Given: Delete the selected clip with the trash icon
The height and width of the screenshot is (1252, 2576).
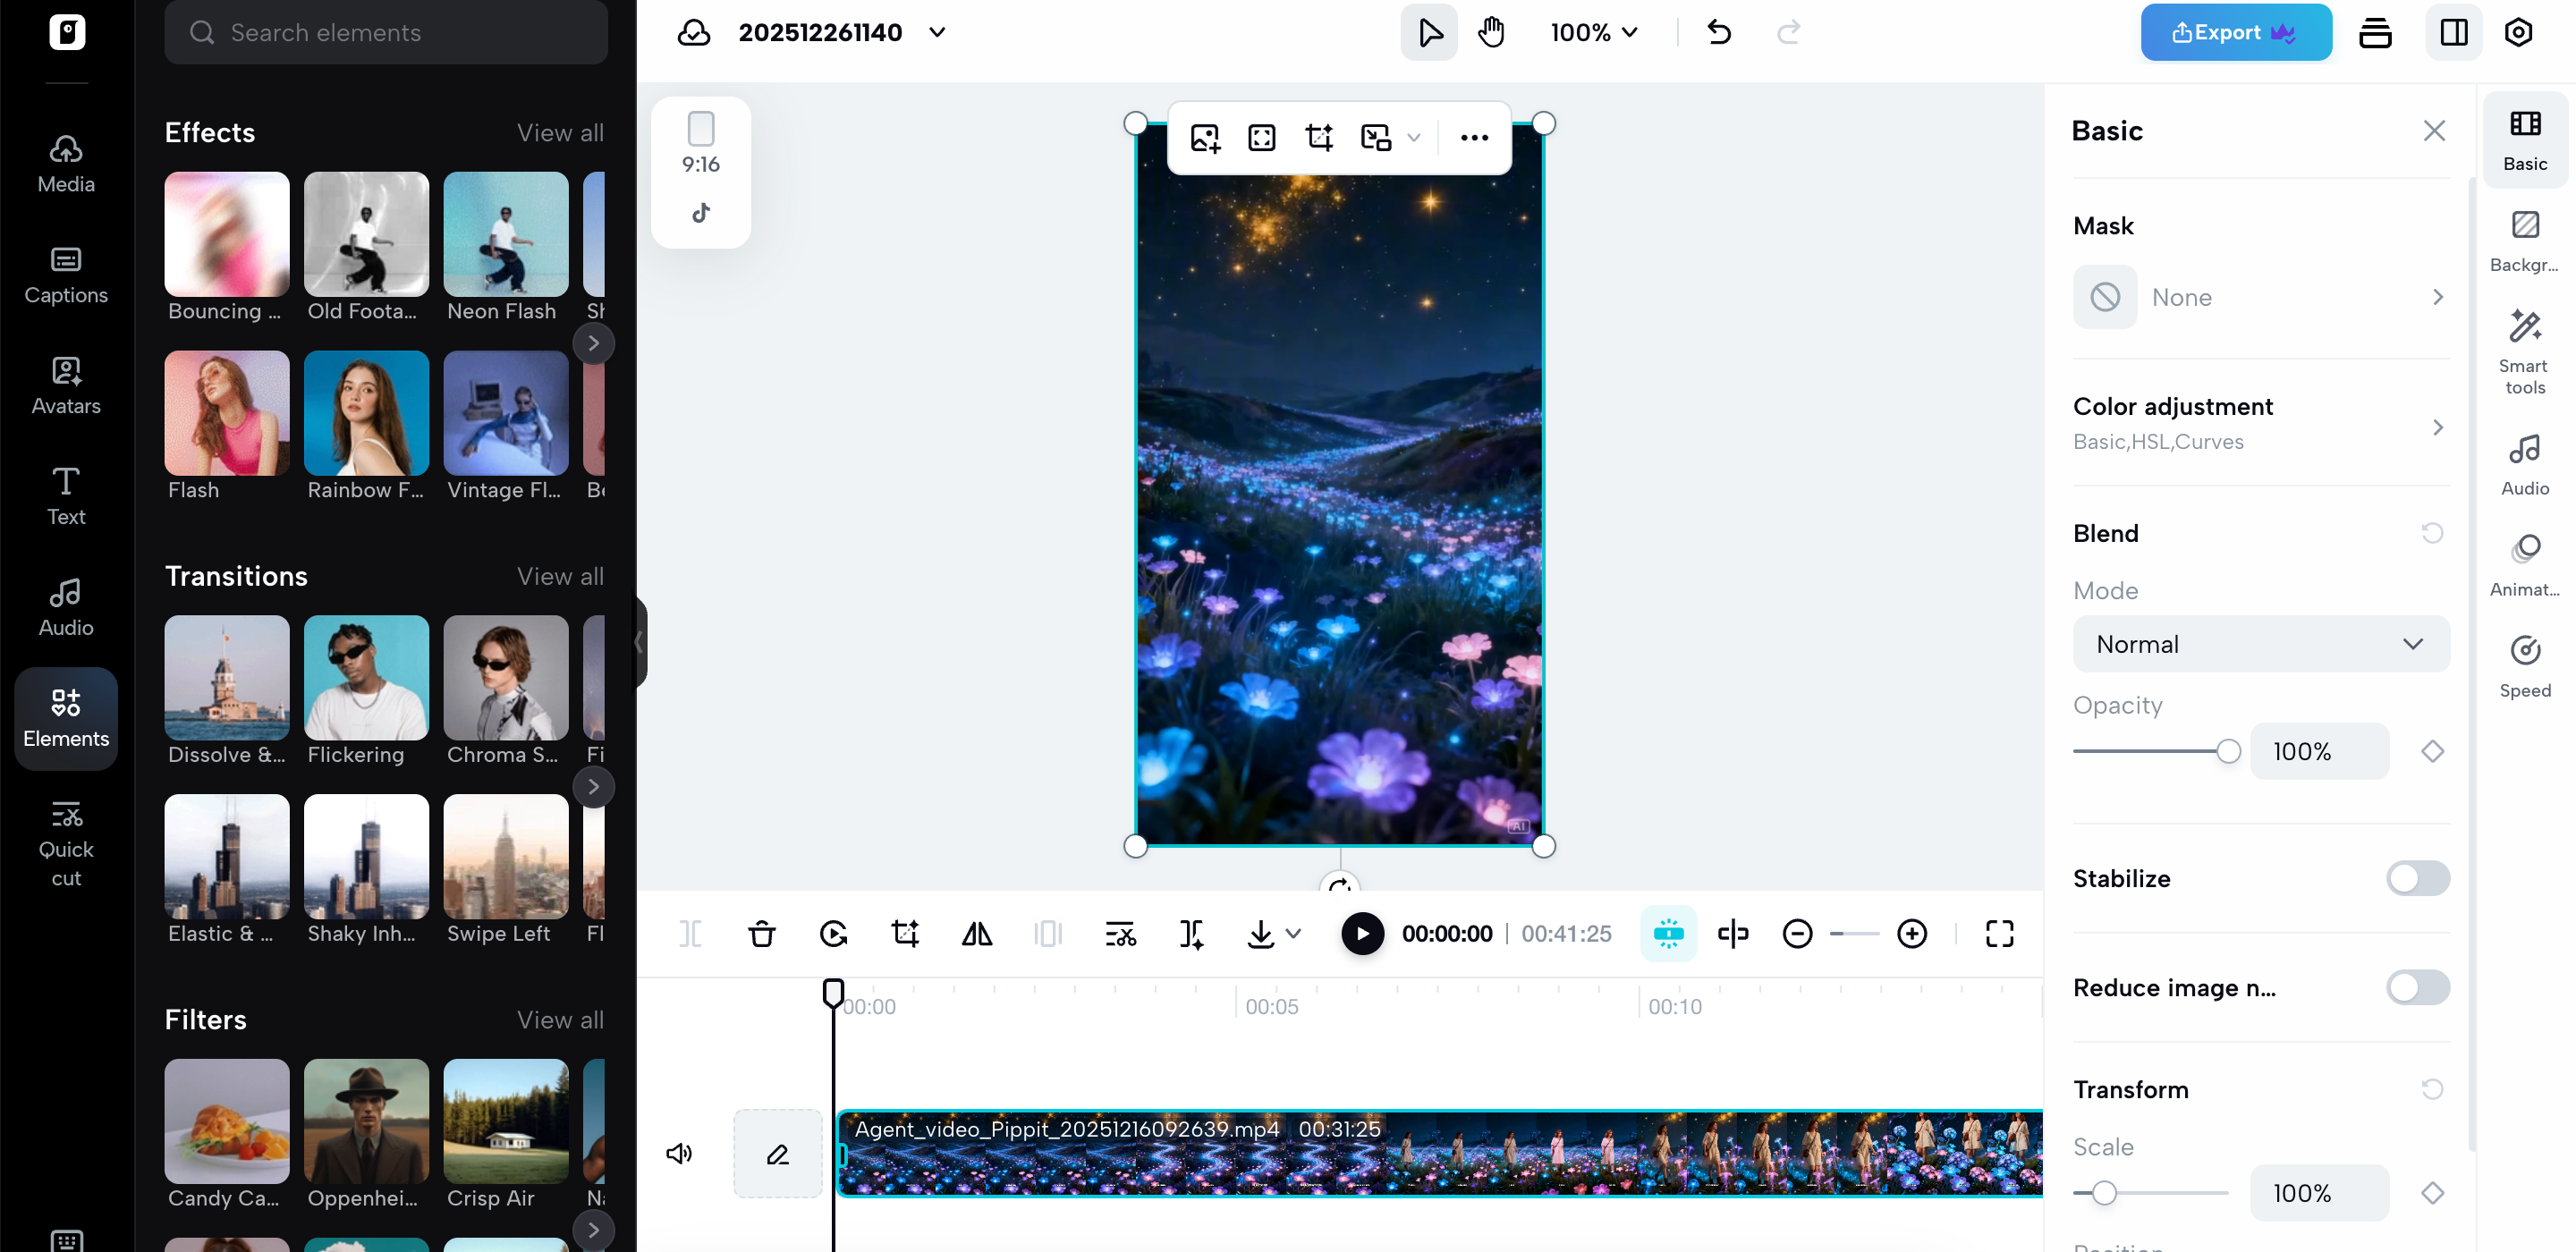Looking at the screenshot, I should point(761,933).
